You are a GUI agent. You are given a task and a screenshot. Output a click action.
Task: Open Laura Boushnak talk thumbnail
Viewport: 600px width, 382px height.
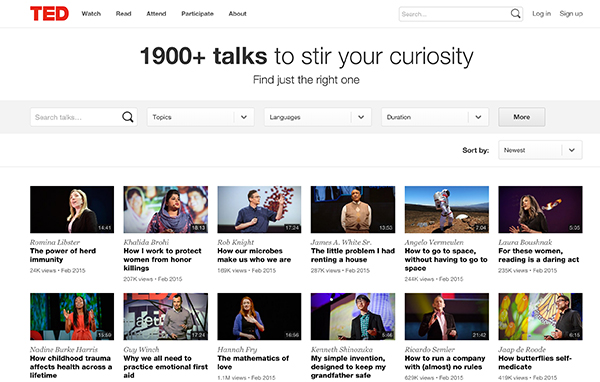(540, 209)
